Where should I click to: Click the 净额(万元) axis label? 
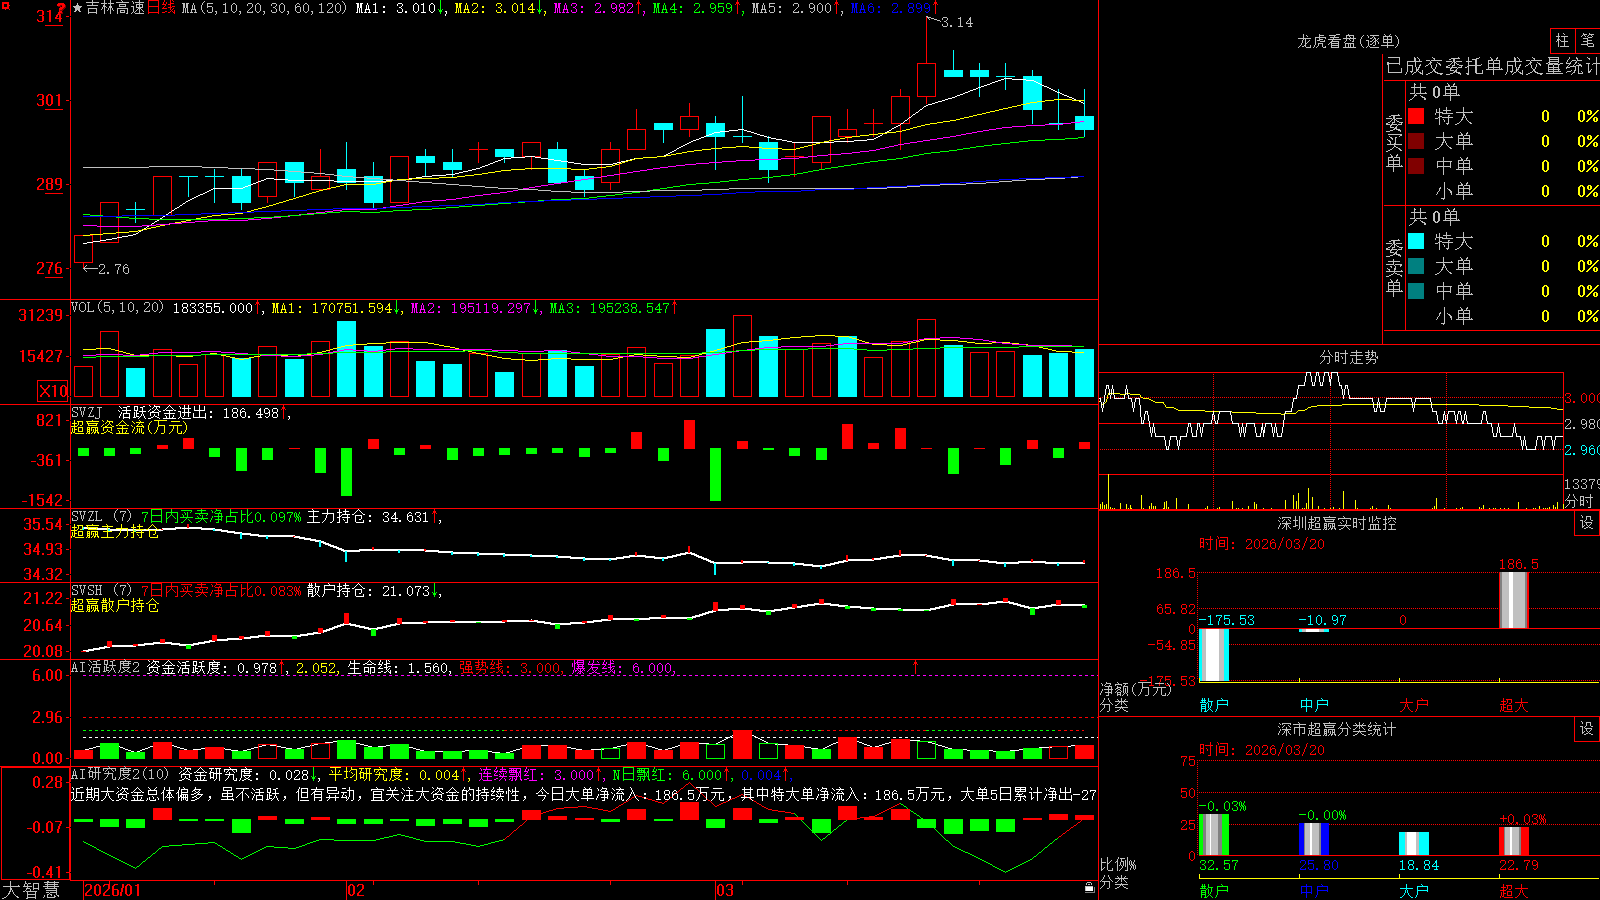[x=1135, y=689]
